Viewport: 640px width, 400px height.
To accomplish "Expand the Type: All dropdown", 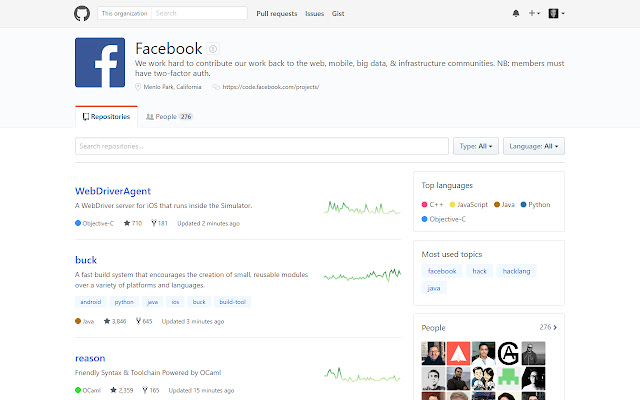I will pyautogui.click(x=476, y=146).
